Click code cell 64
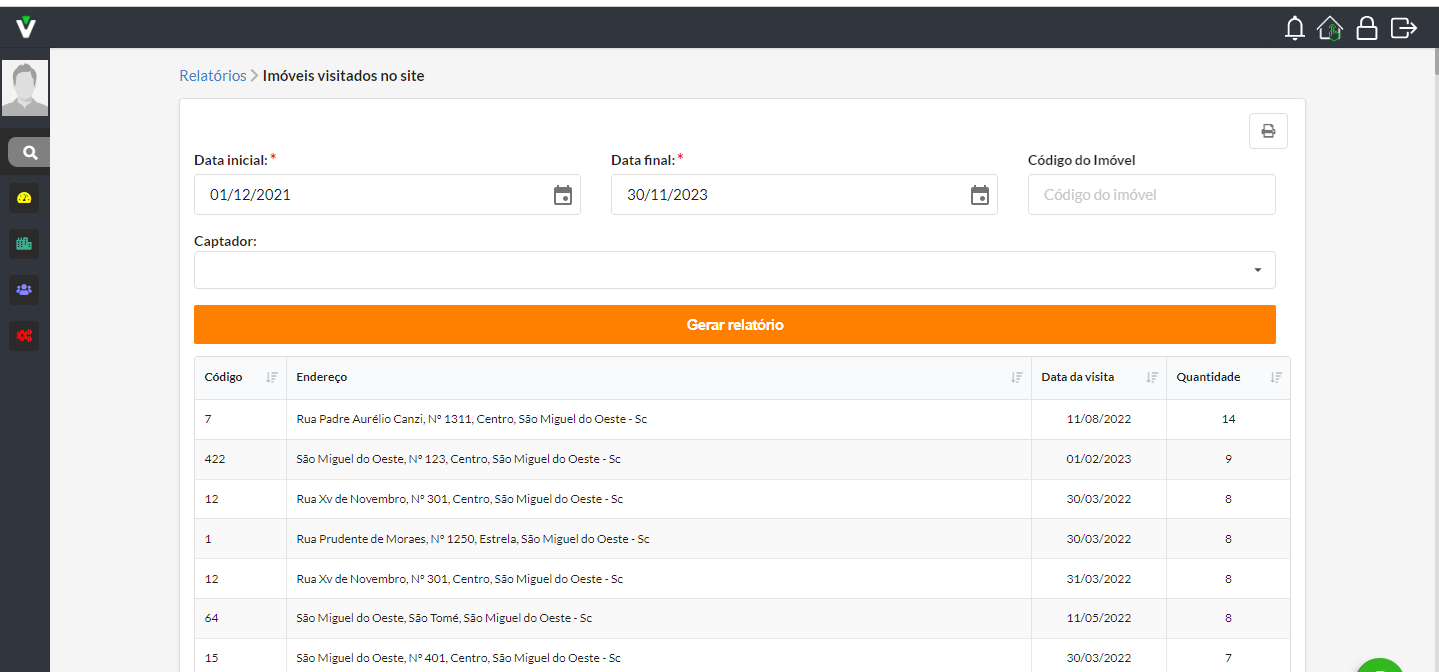The height and width of the screenshot is (672, 1439). 212,618
